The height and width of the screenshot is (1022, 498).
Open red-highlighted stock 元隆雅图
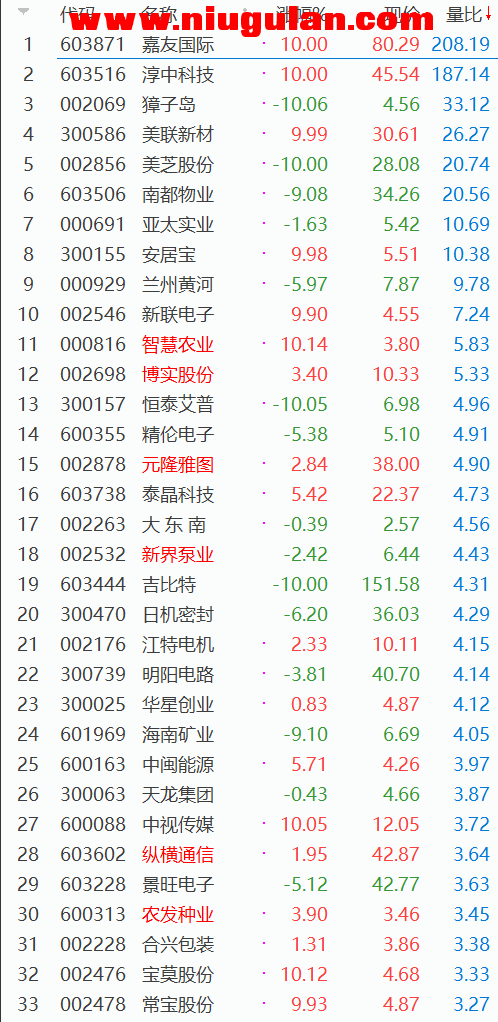tap(178, 465)
